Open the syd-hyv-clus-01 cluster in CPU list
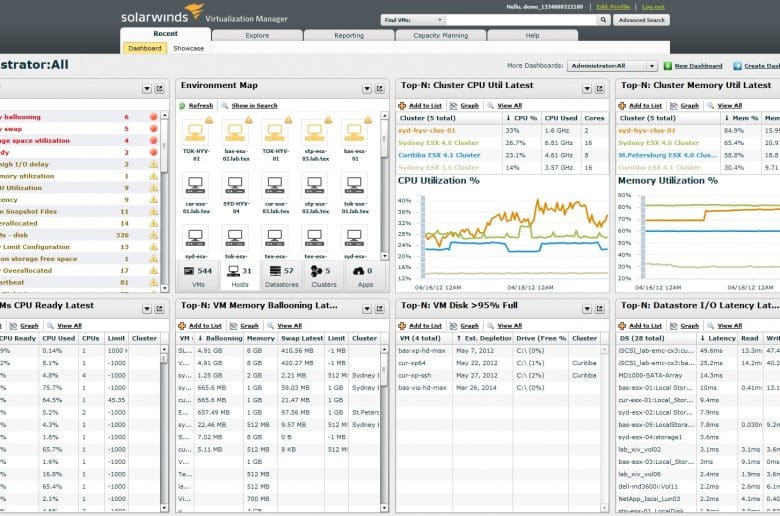 click(427, 130)
